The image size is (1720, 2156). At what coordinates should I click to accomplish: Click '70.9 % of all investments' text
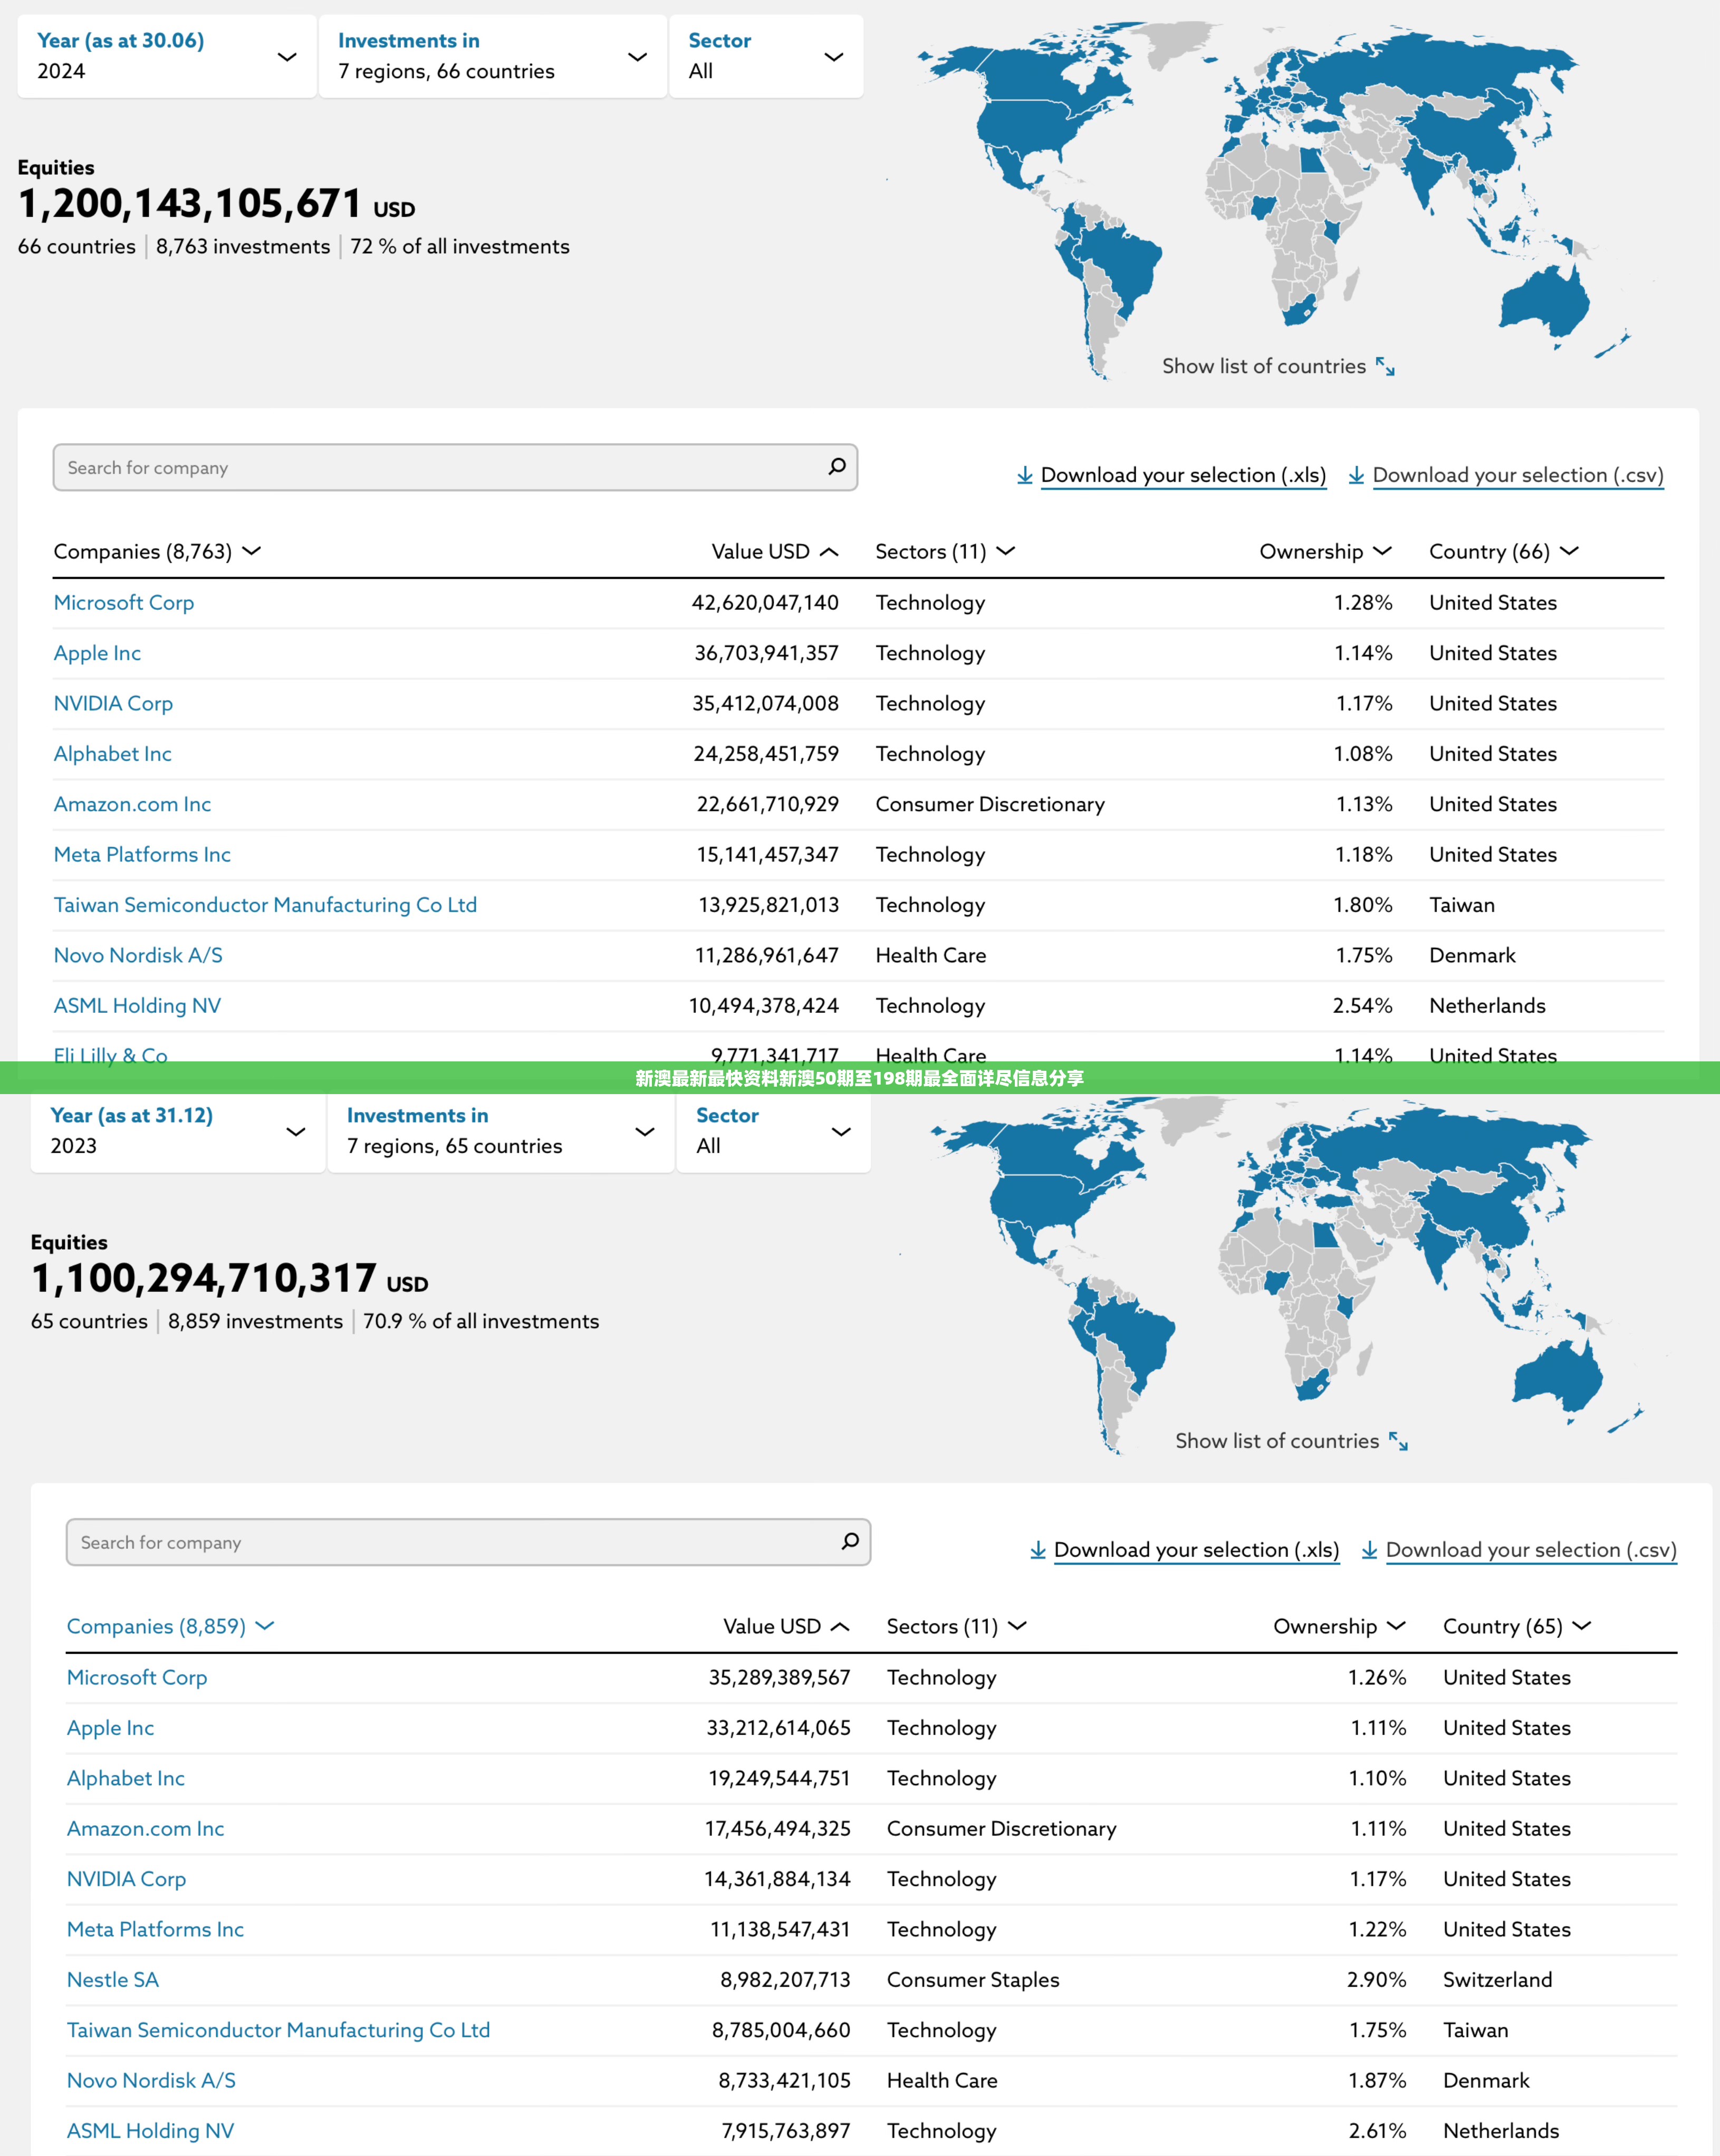pos(481,1322)
